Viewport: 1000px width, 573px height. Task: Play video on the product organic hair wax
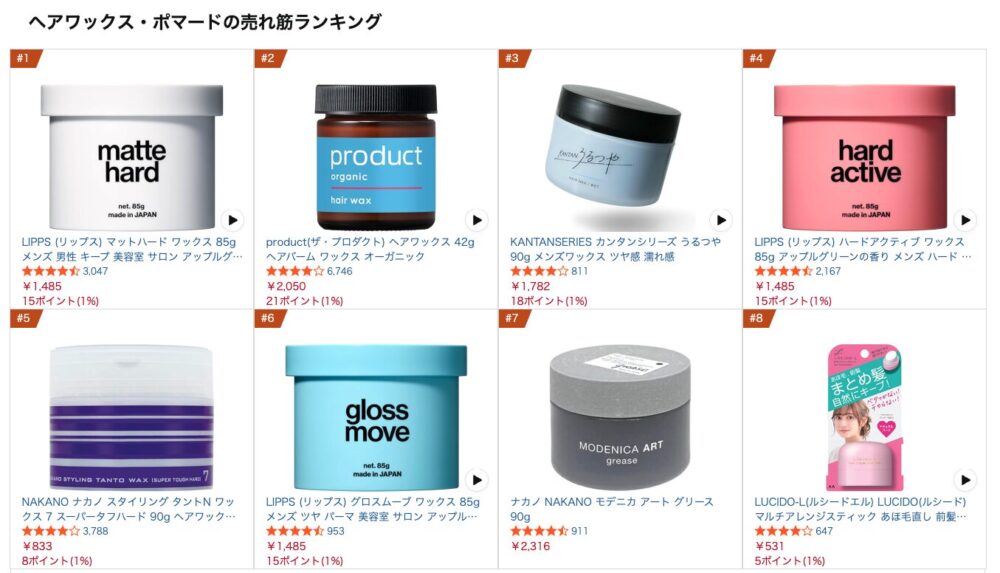(476, 220)
